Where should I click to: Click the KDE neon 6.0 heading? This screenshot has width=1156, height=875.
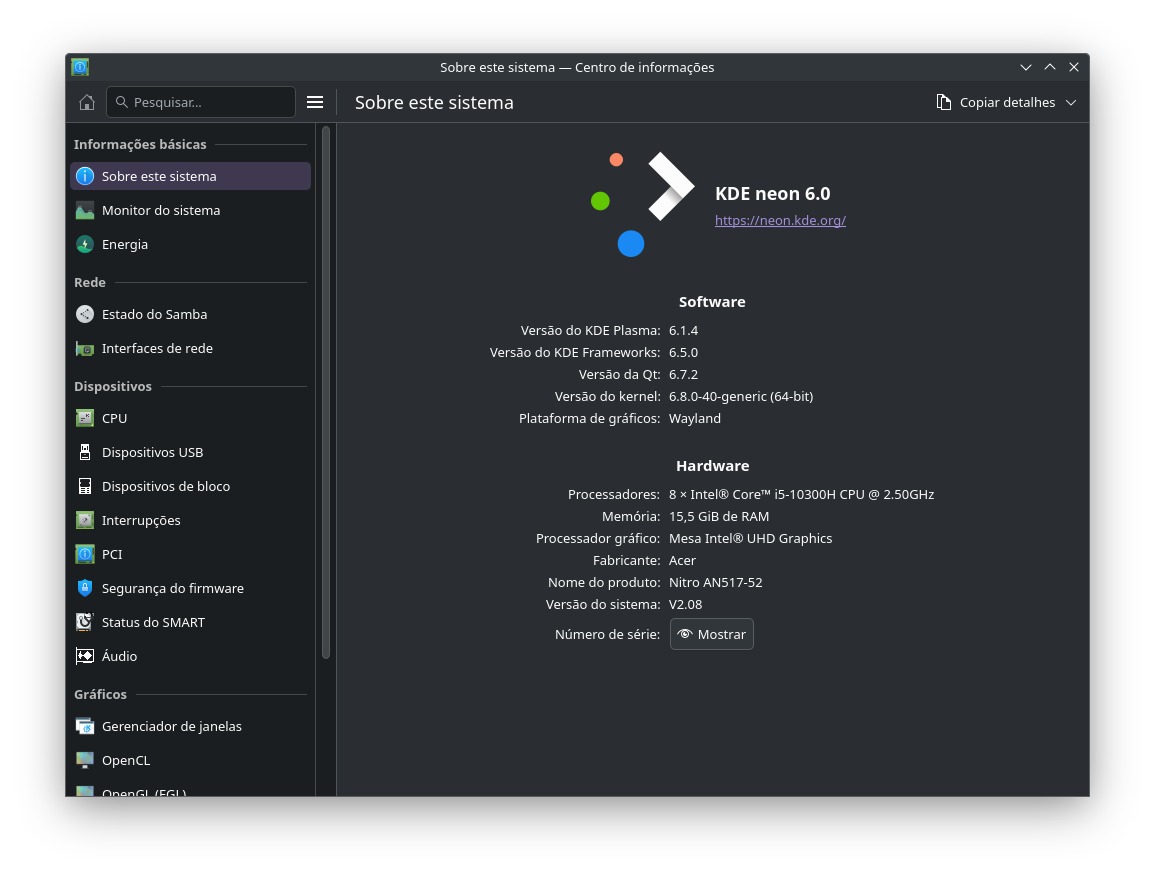pyautogui.click(x=773, y=194)
